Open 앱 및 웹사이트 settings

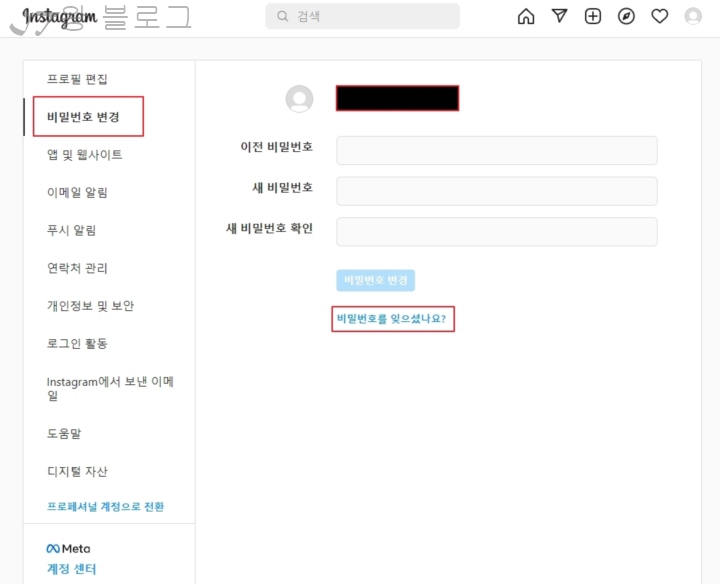click(x=84, y=155)
